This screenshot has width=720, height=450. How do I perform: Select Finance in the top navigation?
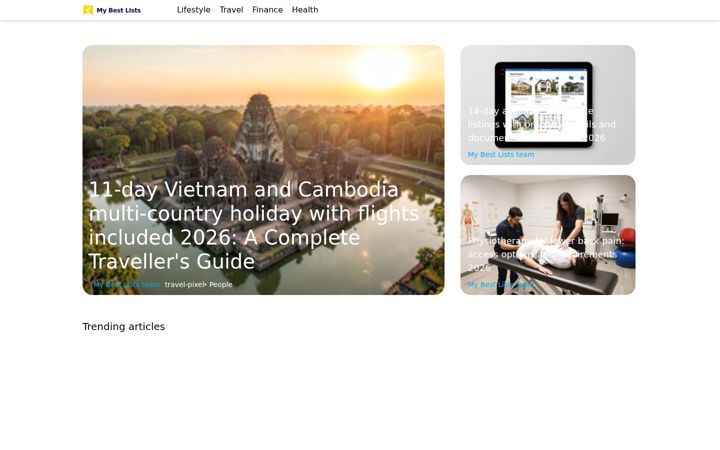267,10
